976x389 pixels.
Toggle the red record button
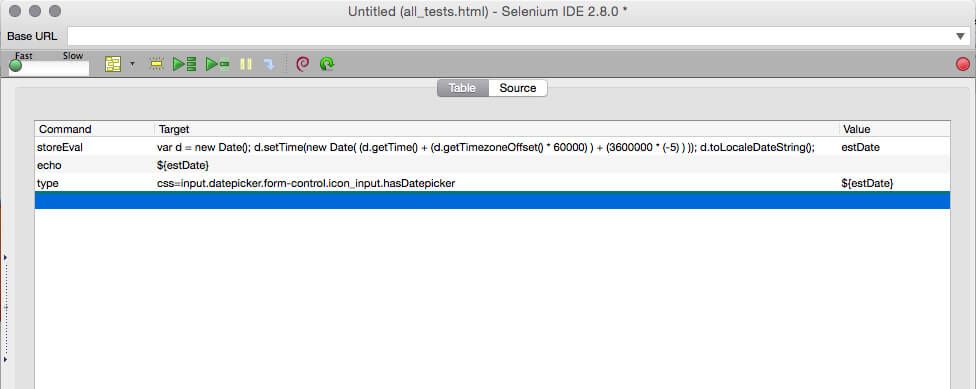point(963,64)
